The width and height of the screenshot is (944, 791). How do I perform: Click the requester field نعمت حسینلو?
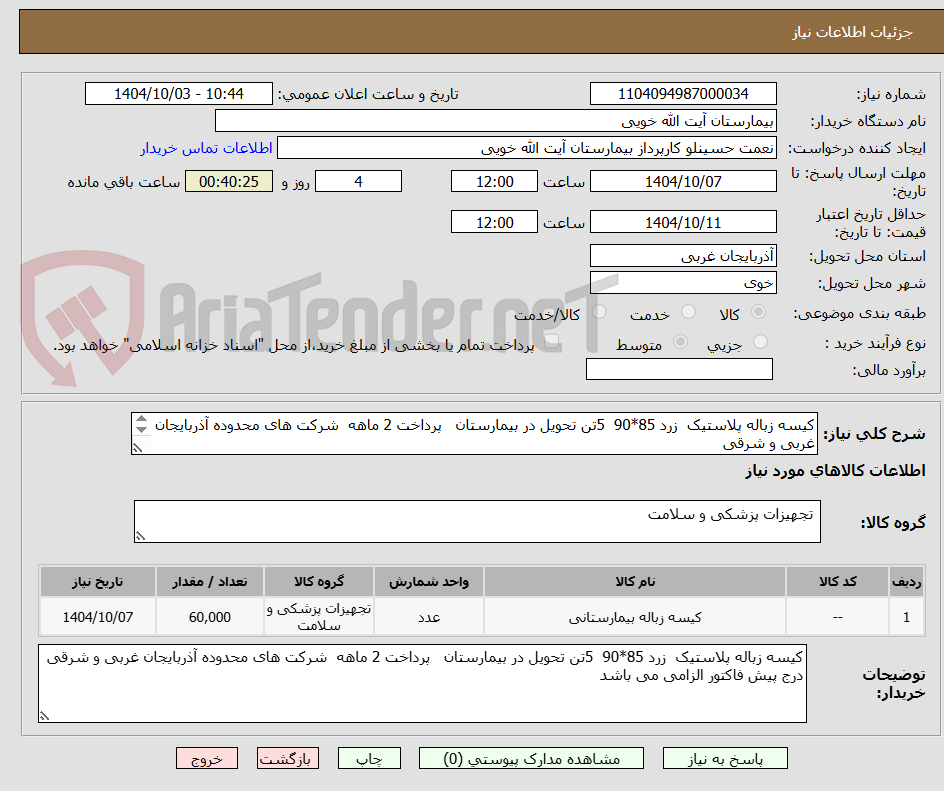coord(527,148)
